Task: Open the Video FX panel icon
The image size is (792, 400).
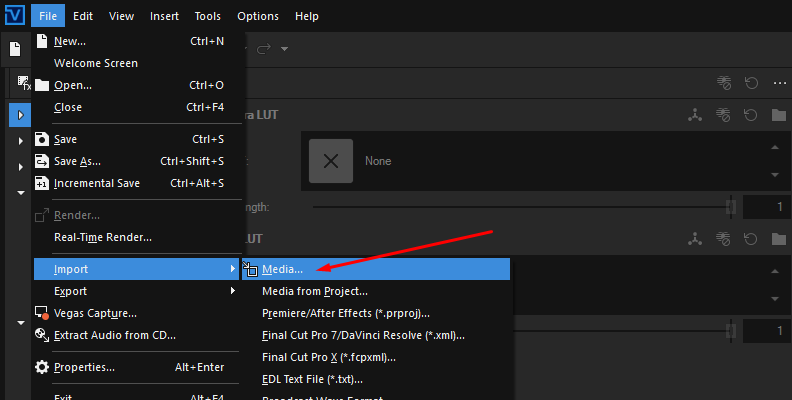Action: tap(24, 83)
